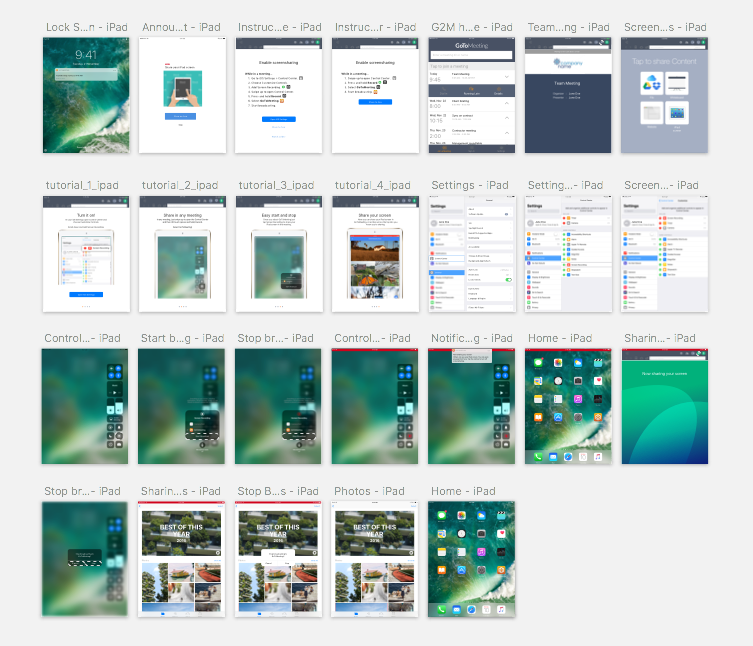Select the Screen...- iPad settings artboard thumbnail
The width and height of the screenshot is (753, 646).
[x=665, y=254]
